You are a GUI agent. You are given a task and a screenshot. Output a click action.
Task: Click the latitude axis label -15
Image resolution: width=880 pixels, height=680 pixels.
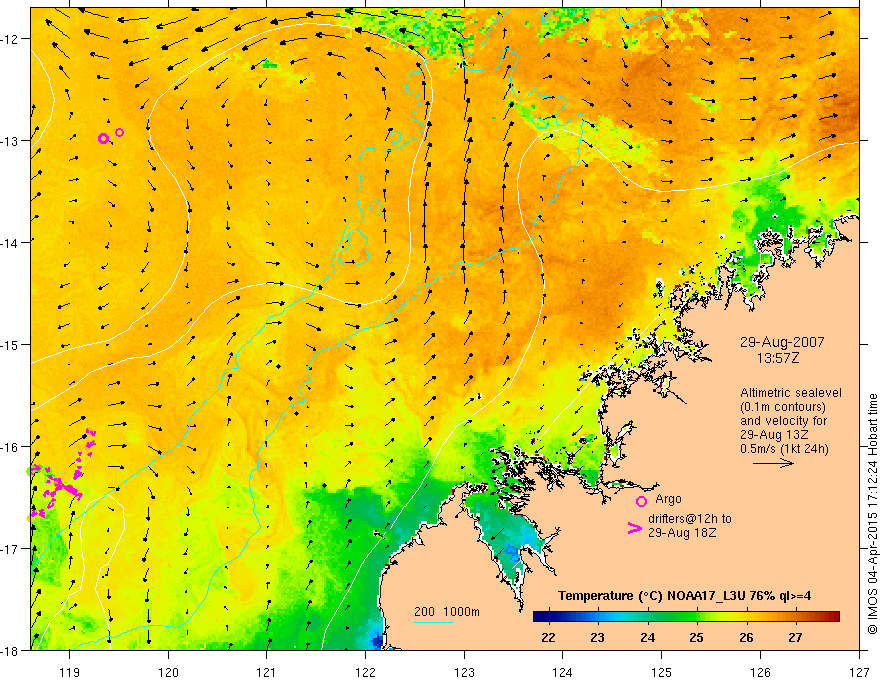coord(11,345)
